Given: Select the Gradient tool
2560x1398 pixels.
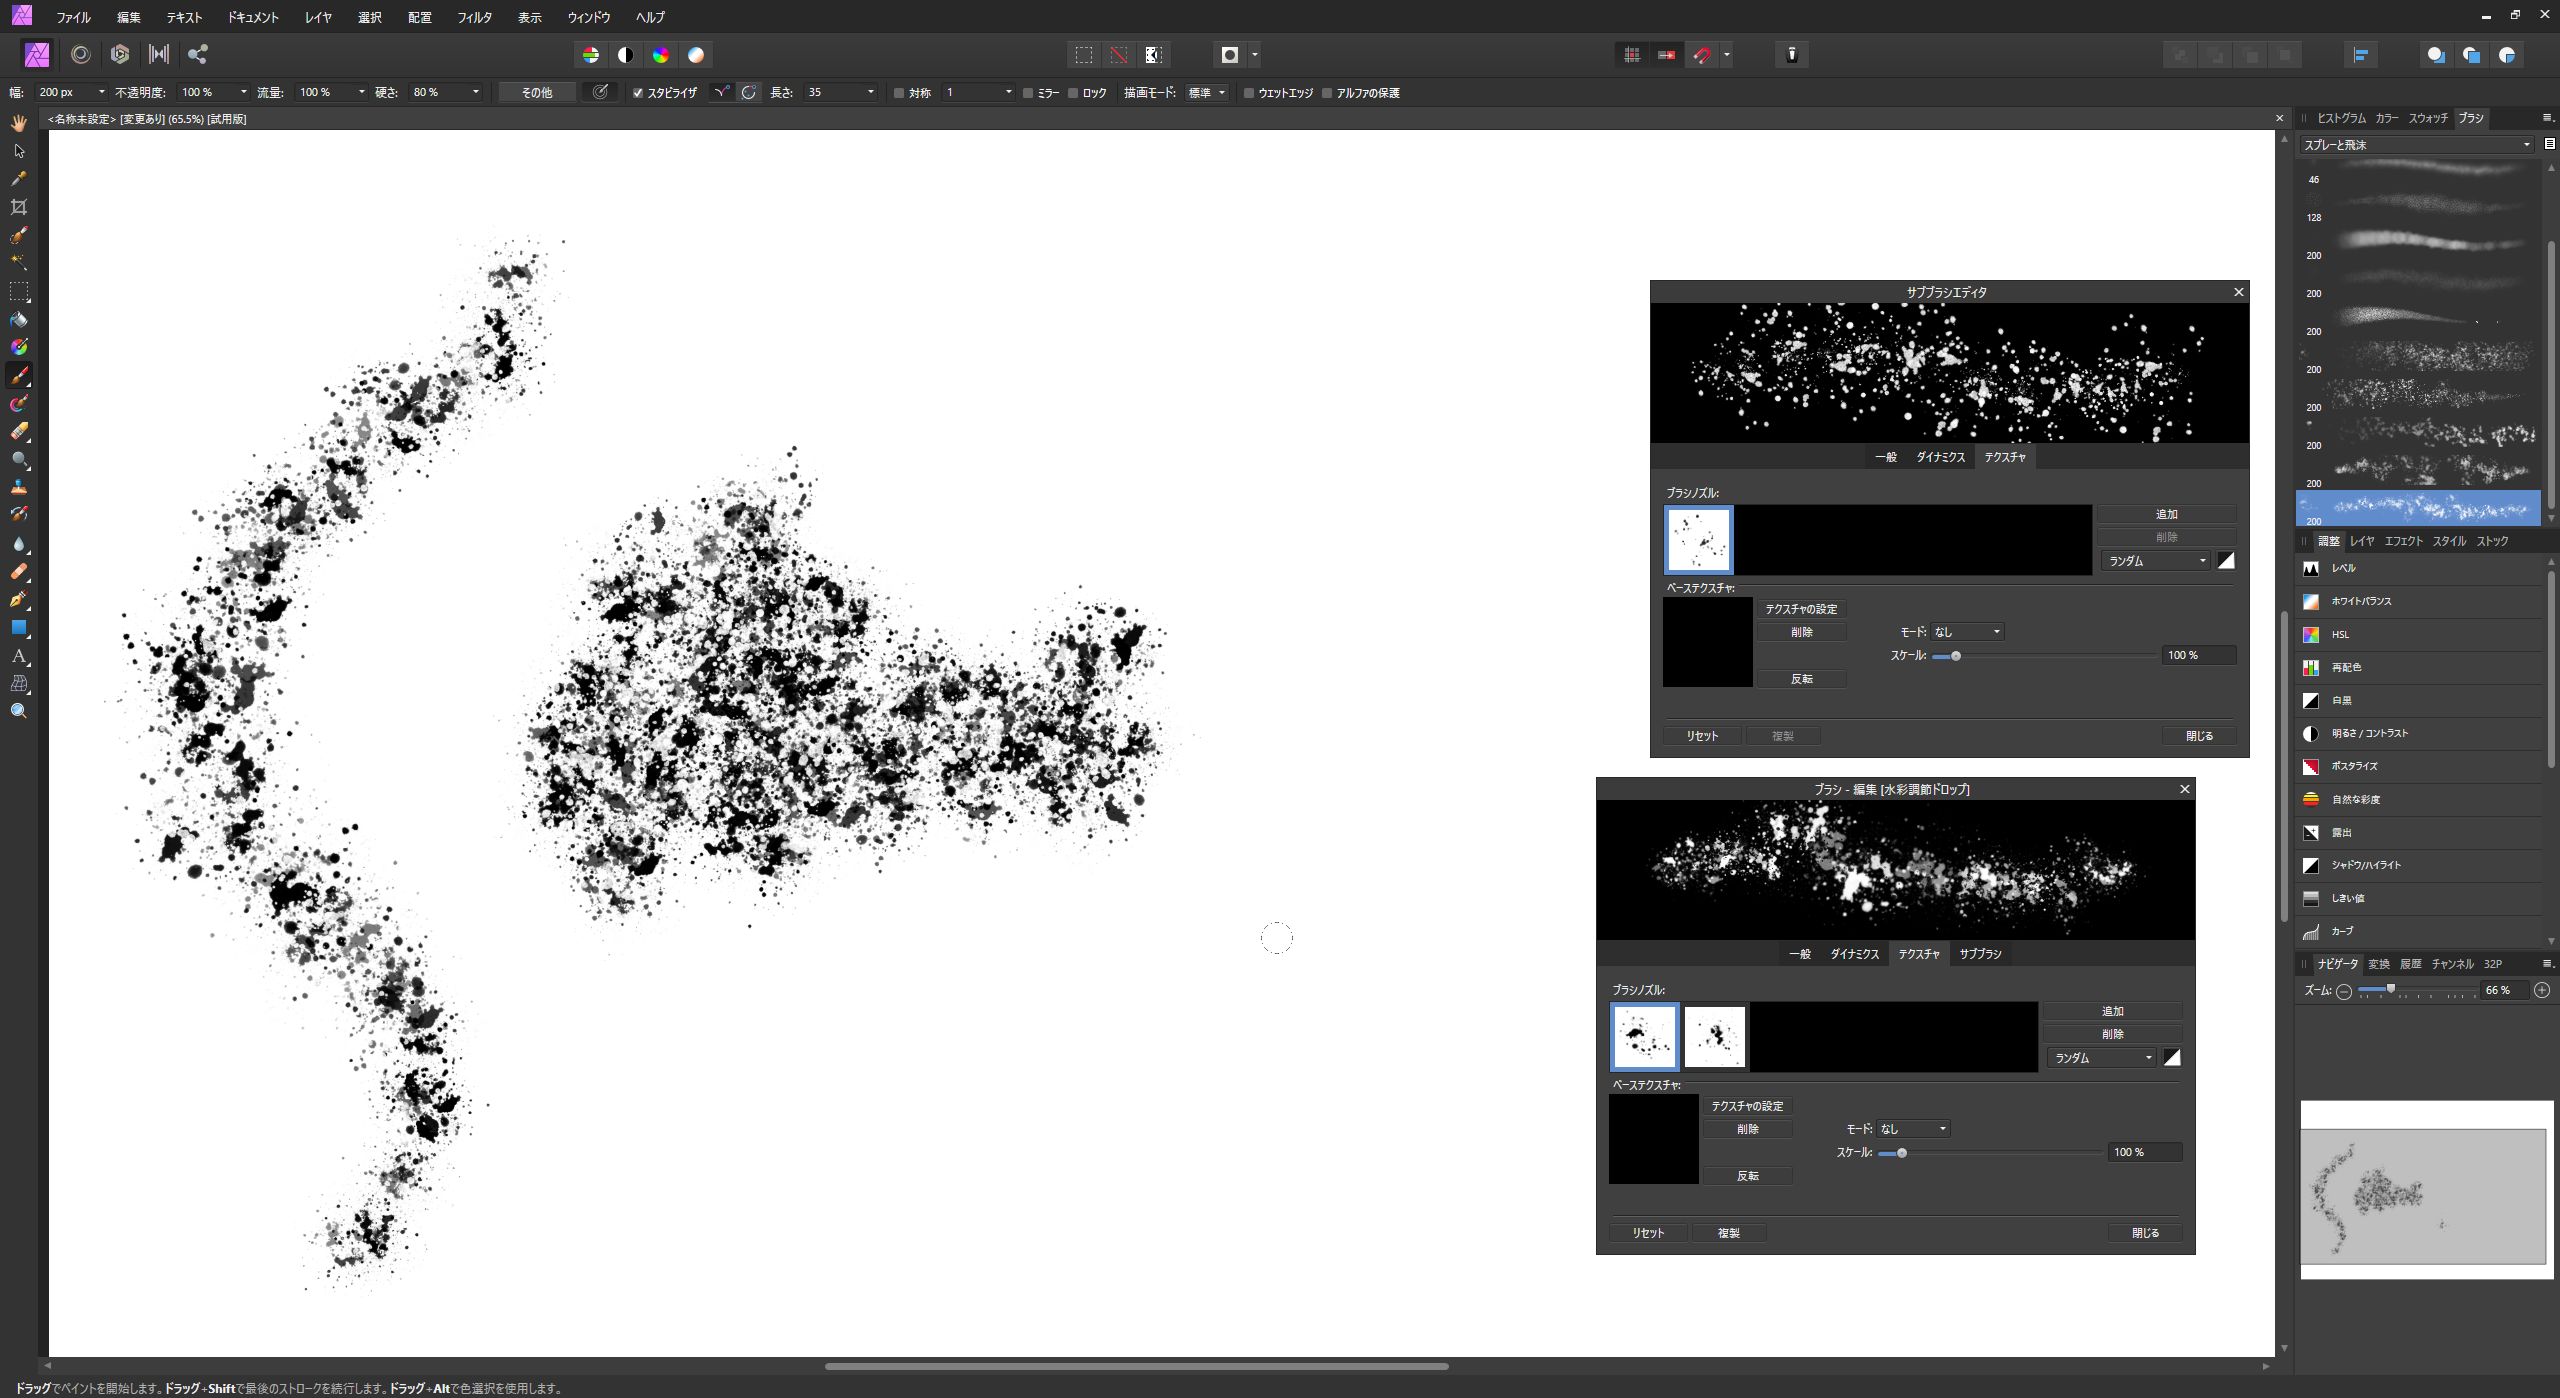Looking at the screenshot, I should pyautogui.click(x=19, y=347).
